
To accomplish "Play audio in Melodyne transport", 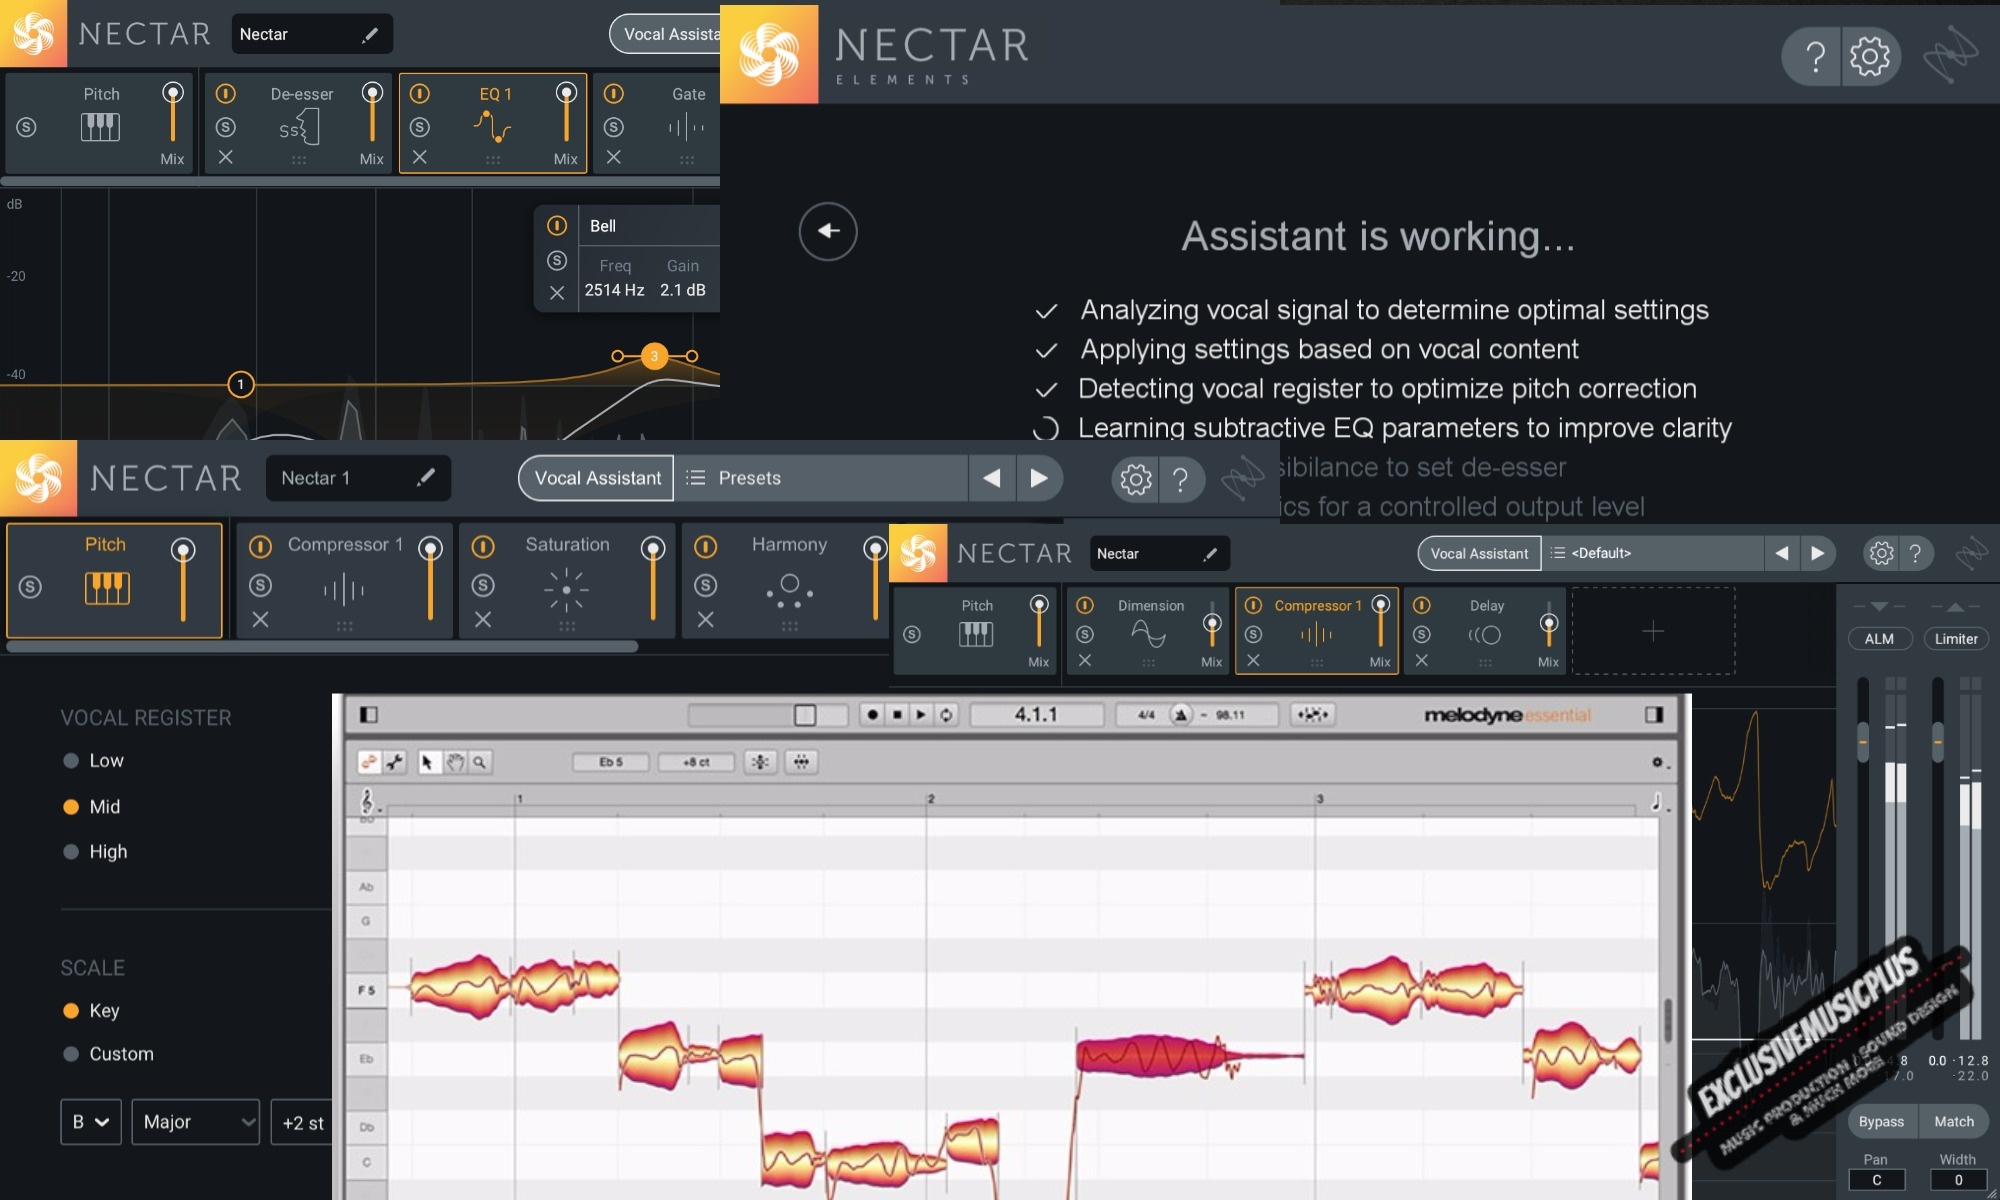I will (921, 715).
